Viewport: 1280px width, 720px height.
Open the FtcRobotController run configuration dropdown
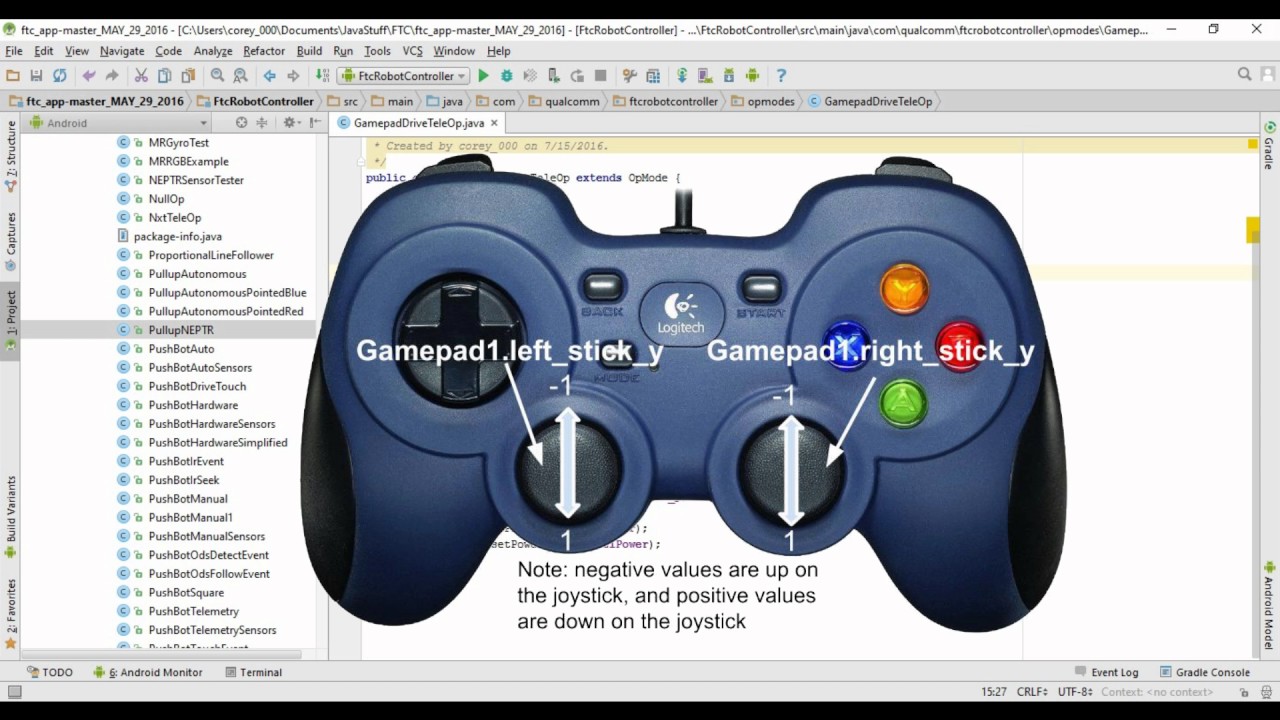(405, 76)
